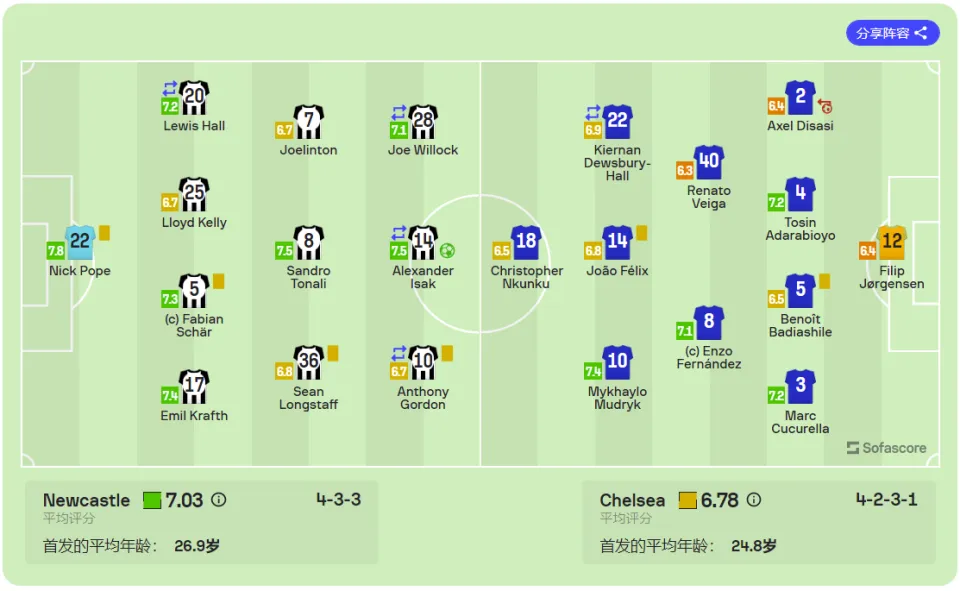This screenshot has height=591, width=960.
Task: Click Chelsea's yellow rating color square
Action: coord(688,500)
